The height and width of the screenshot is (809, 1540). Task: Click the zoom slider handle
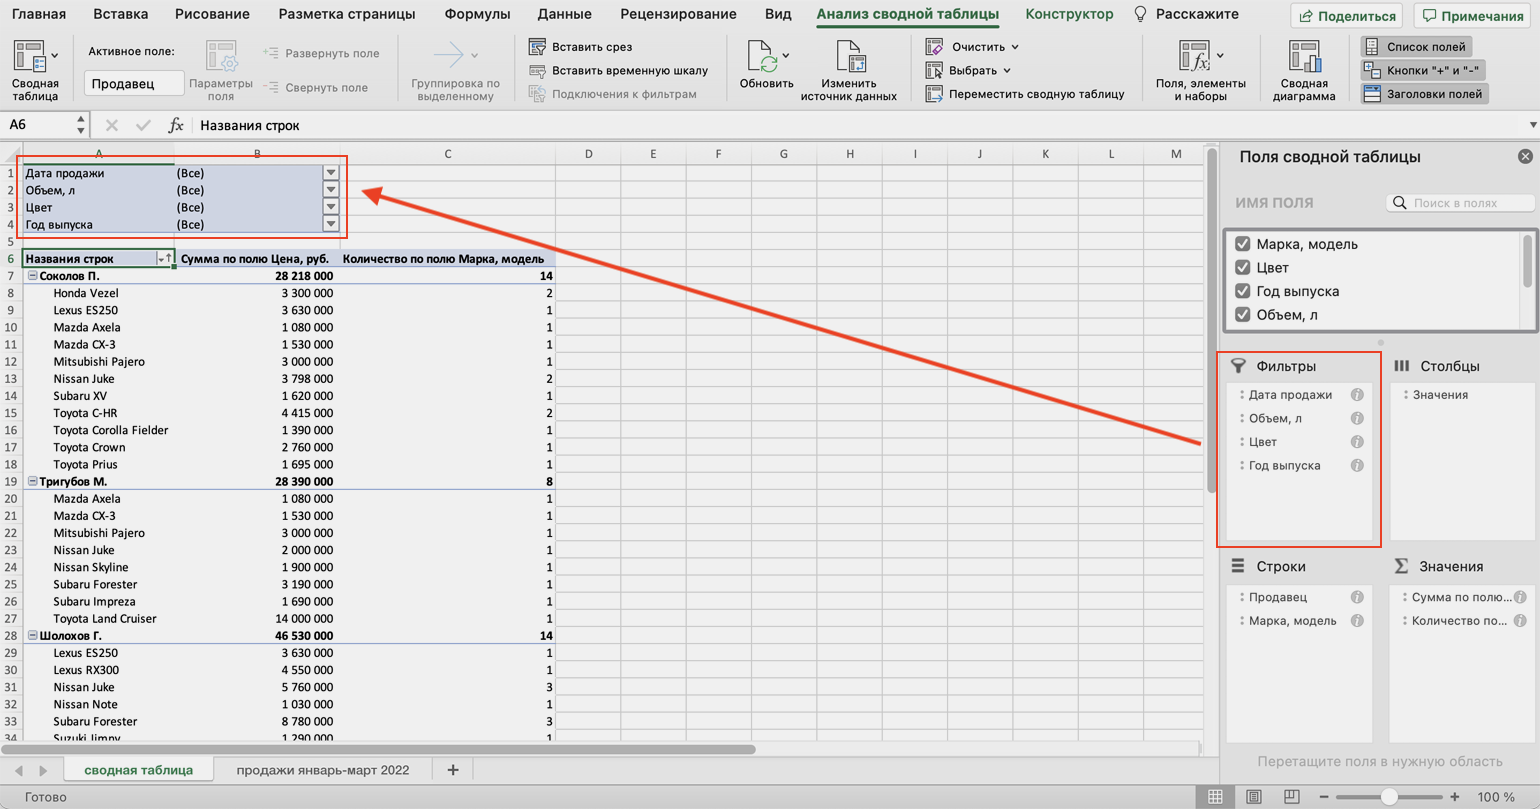click(x=1389, y=797)
